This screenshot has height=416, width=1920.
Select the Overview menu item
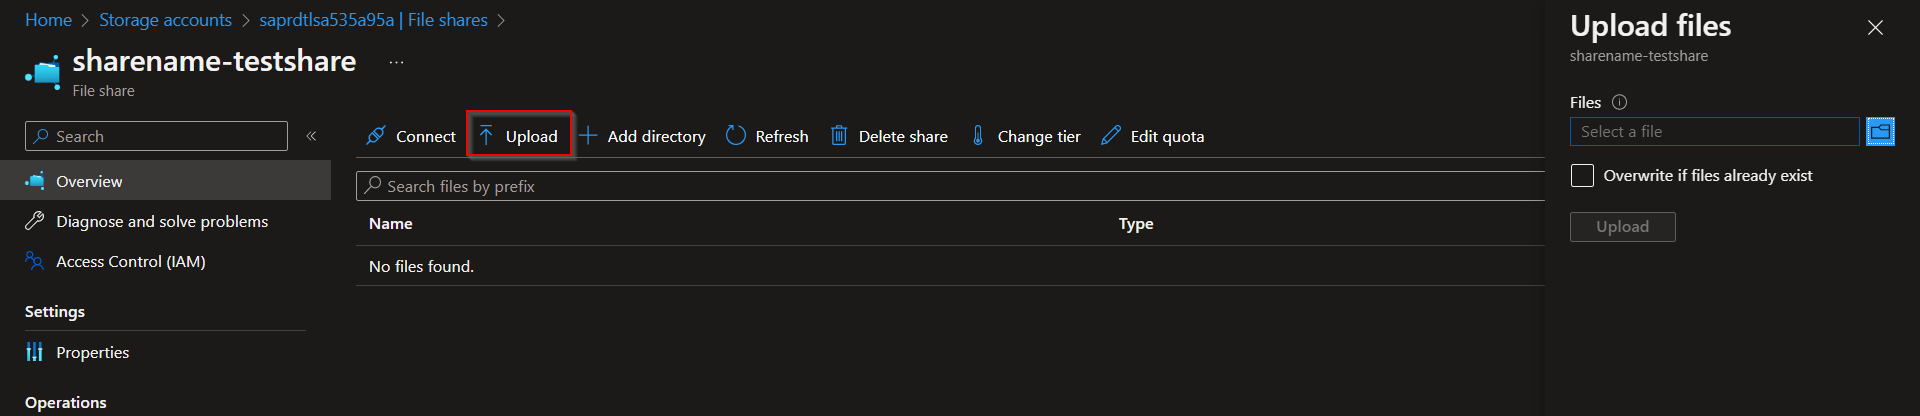point(165,181)
